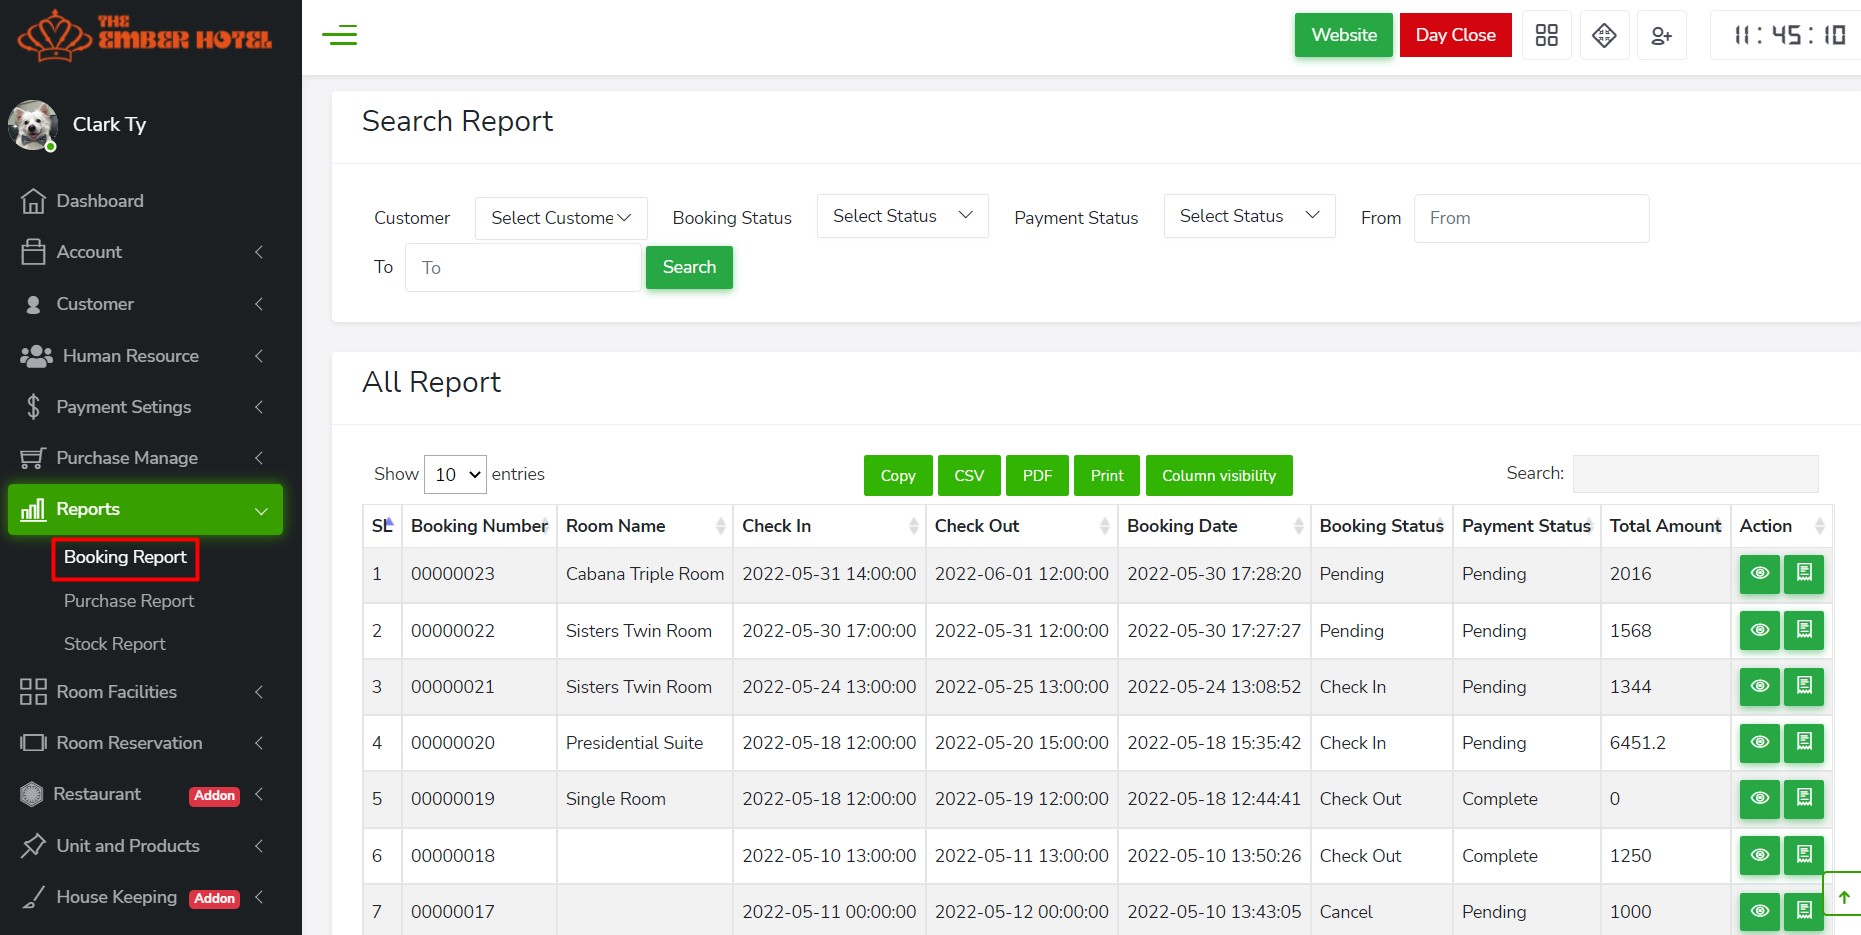This screenshot has height=935, width=1861.
Task: Click the scroll-to-top arrow button
Action: (1843, 897)
